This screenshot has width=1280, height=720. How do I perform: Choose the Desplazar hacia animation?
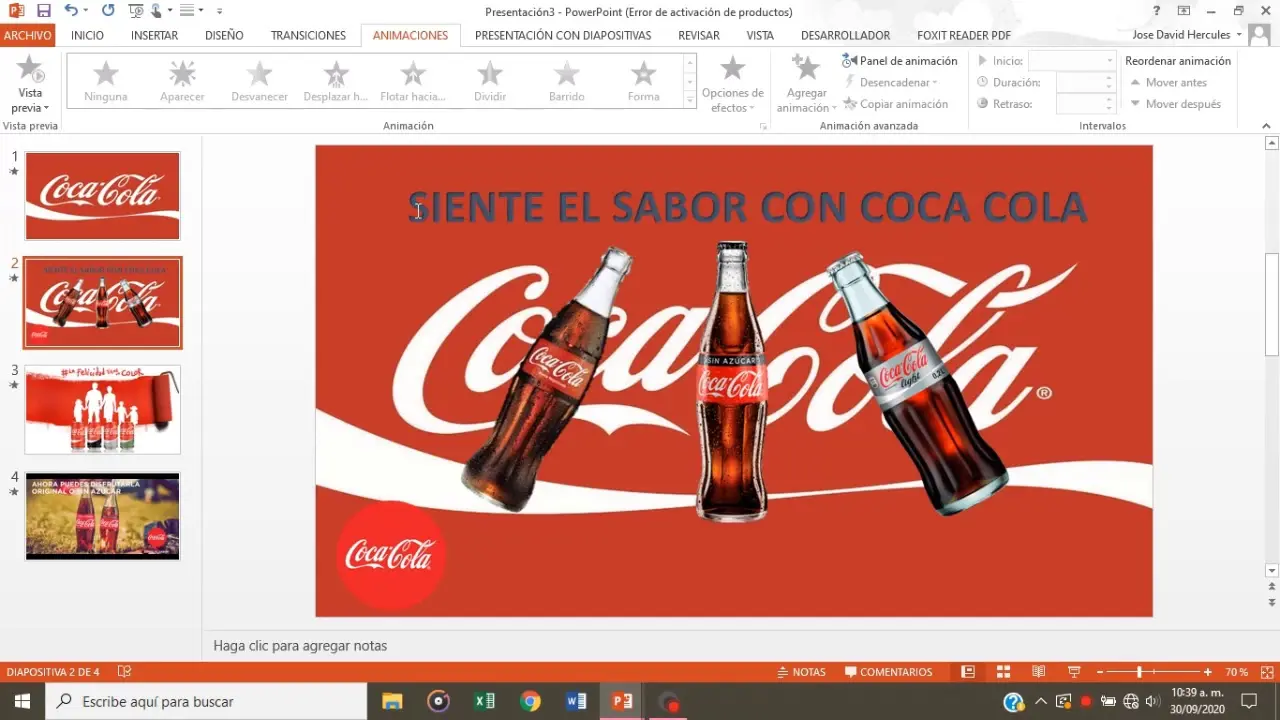[x=336, y=81]
